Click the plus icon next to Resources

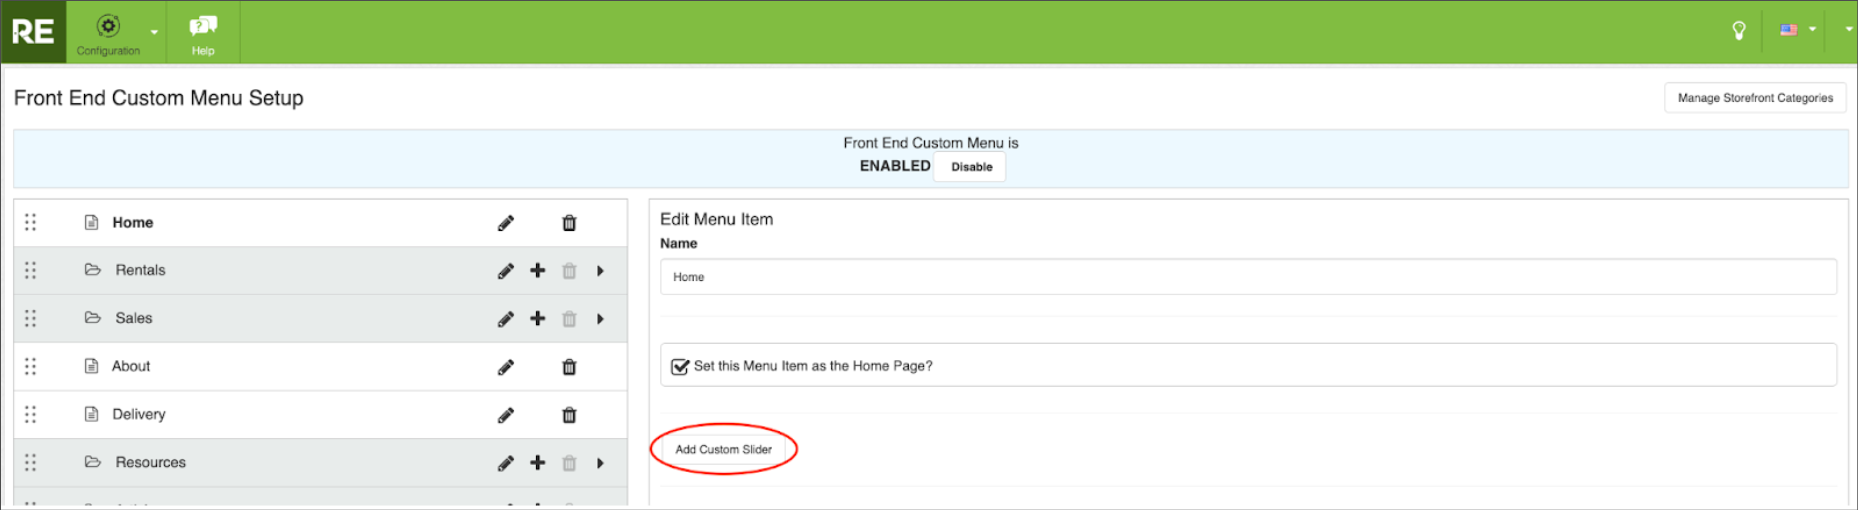pos(538,462)
